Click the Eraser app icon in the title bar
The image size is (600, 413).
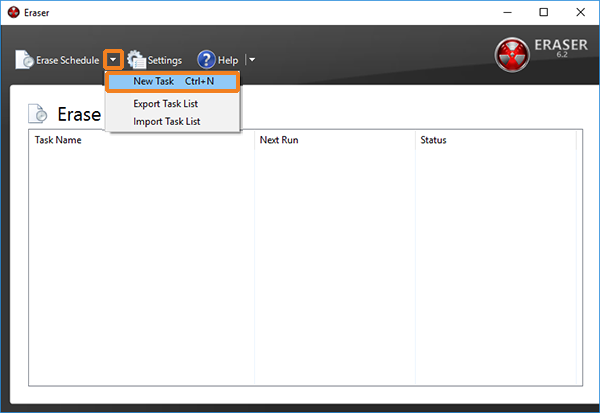pyautogui.click(x=13, y=12)
